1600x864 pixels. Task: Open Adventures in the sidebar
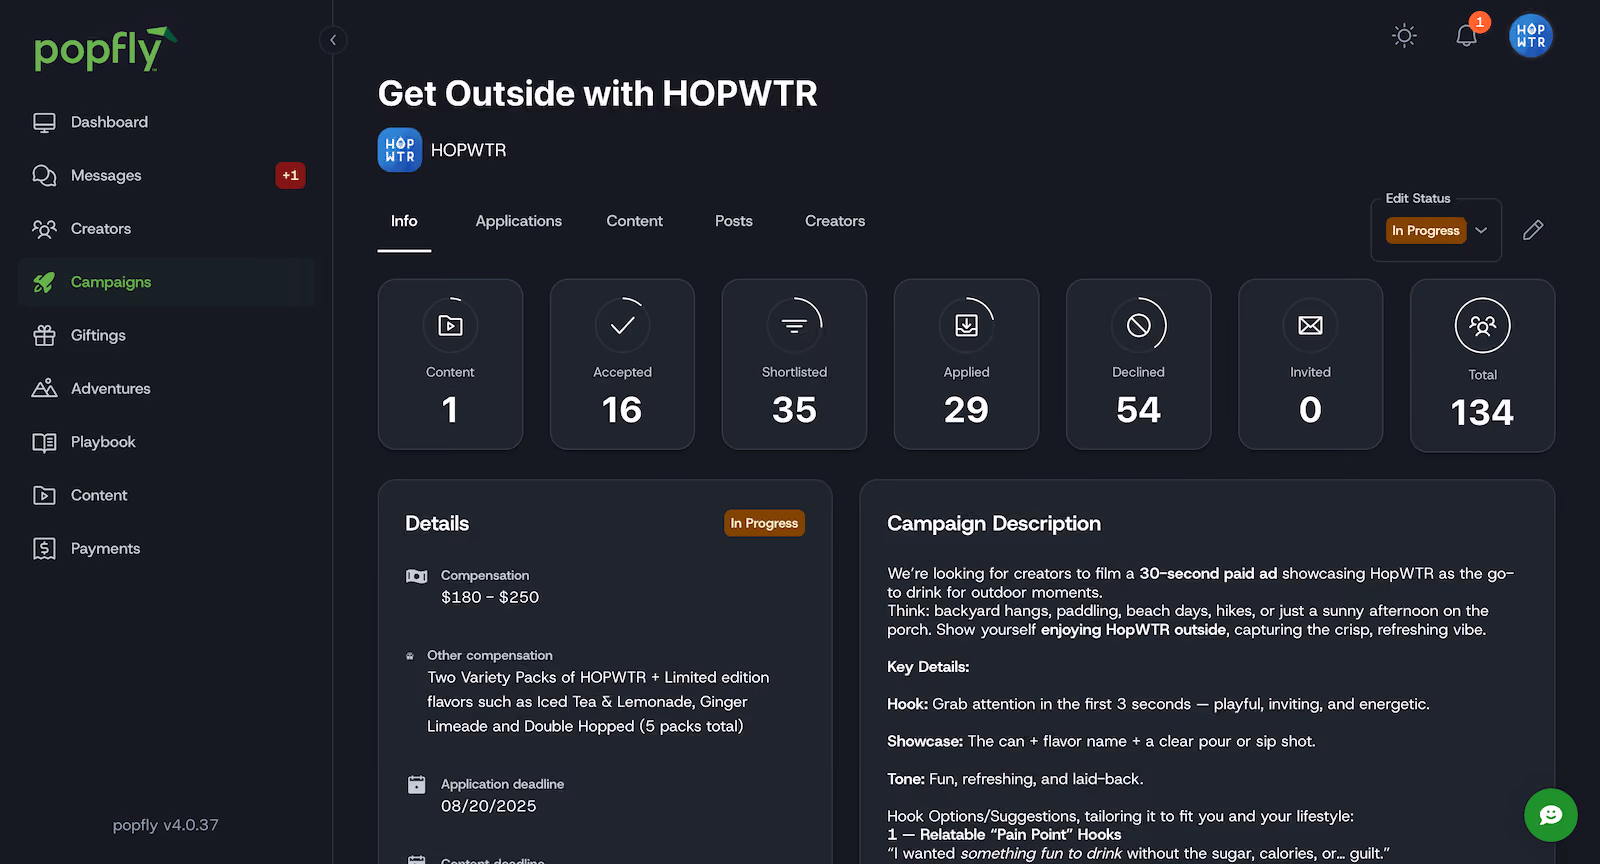coord(166,389)
